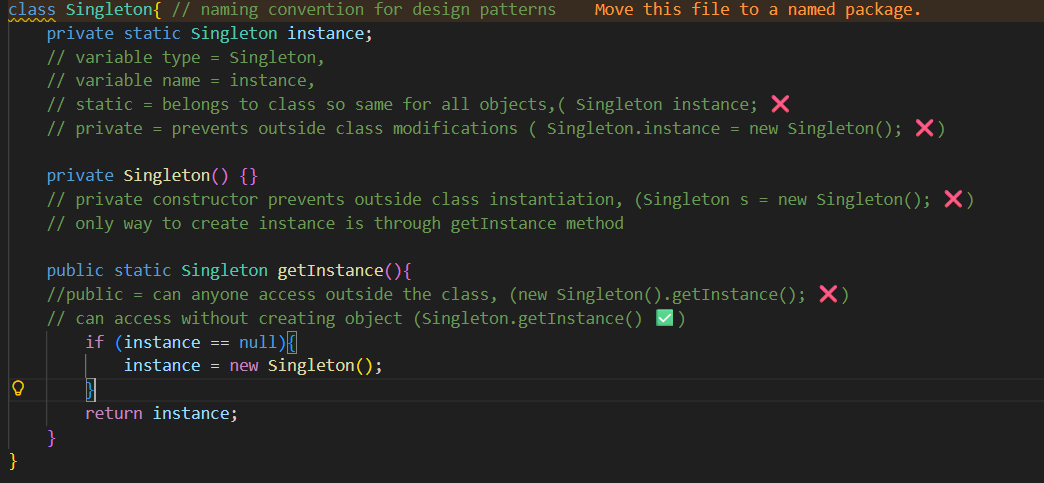Click the red X after "Singleton s = new Singleton();"
Viewport: 1044px width, 483px height.
point(953,199)
